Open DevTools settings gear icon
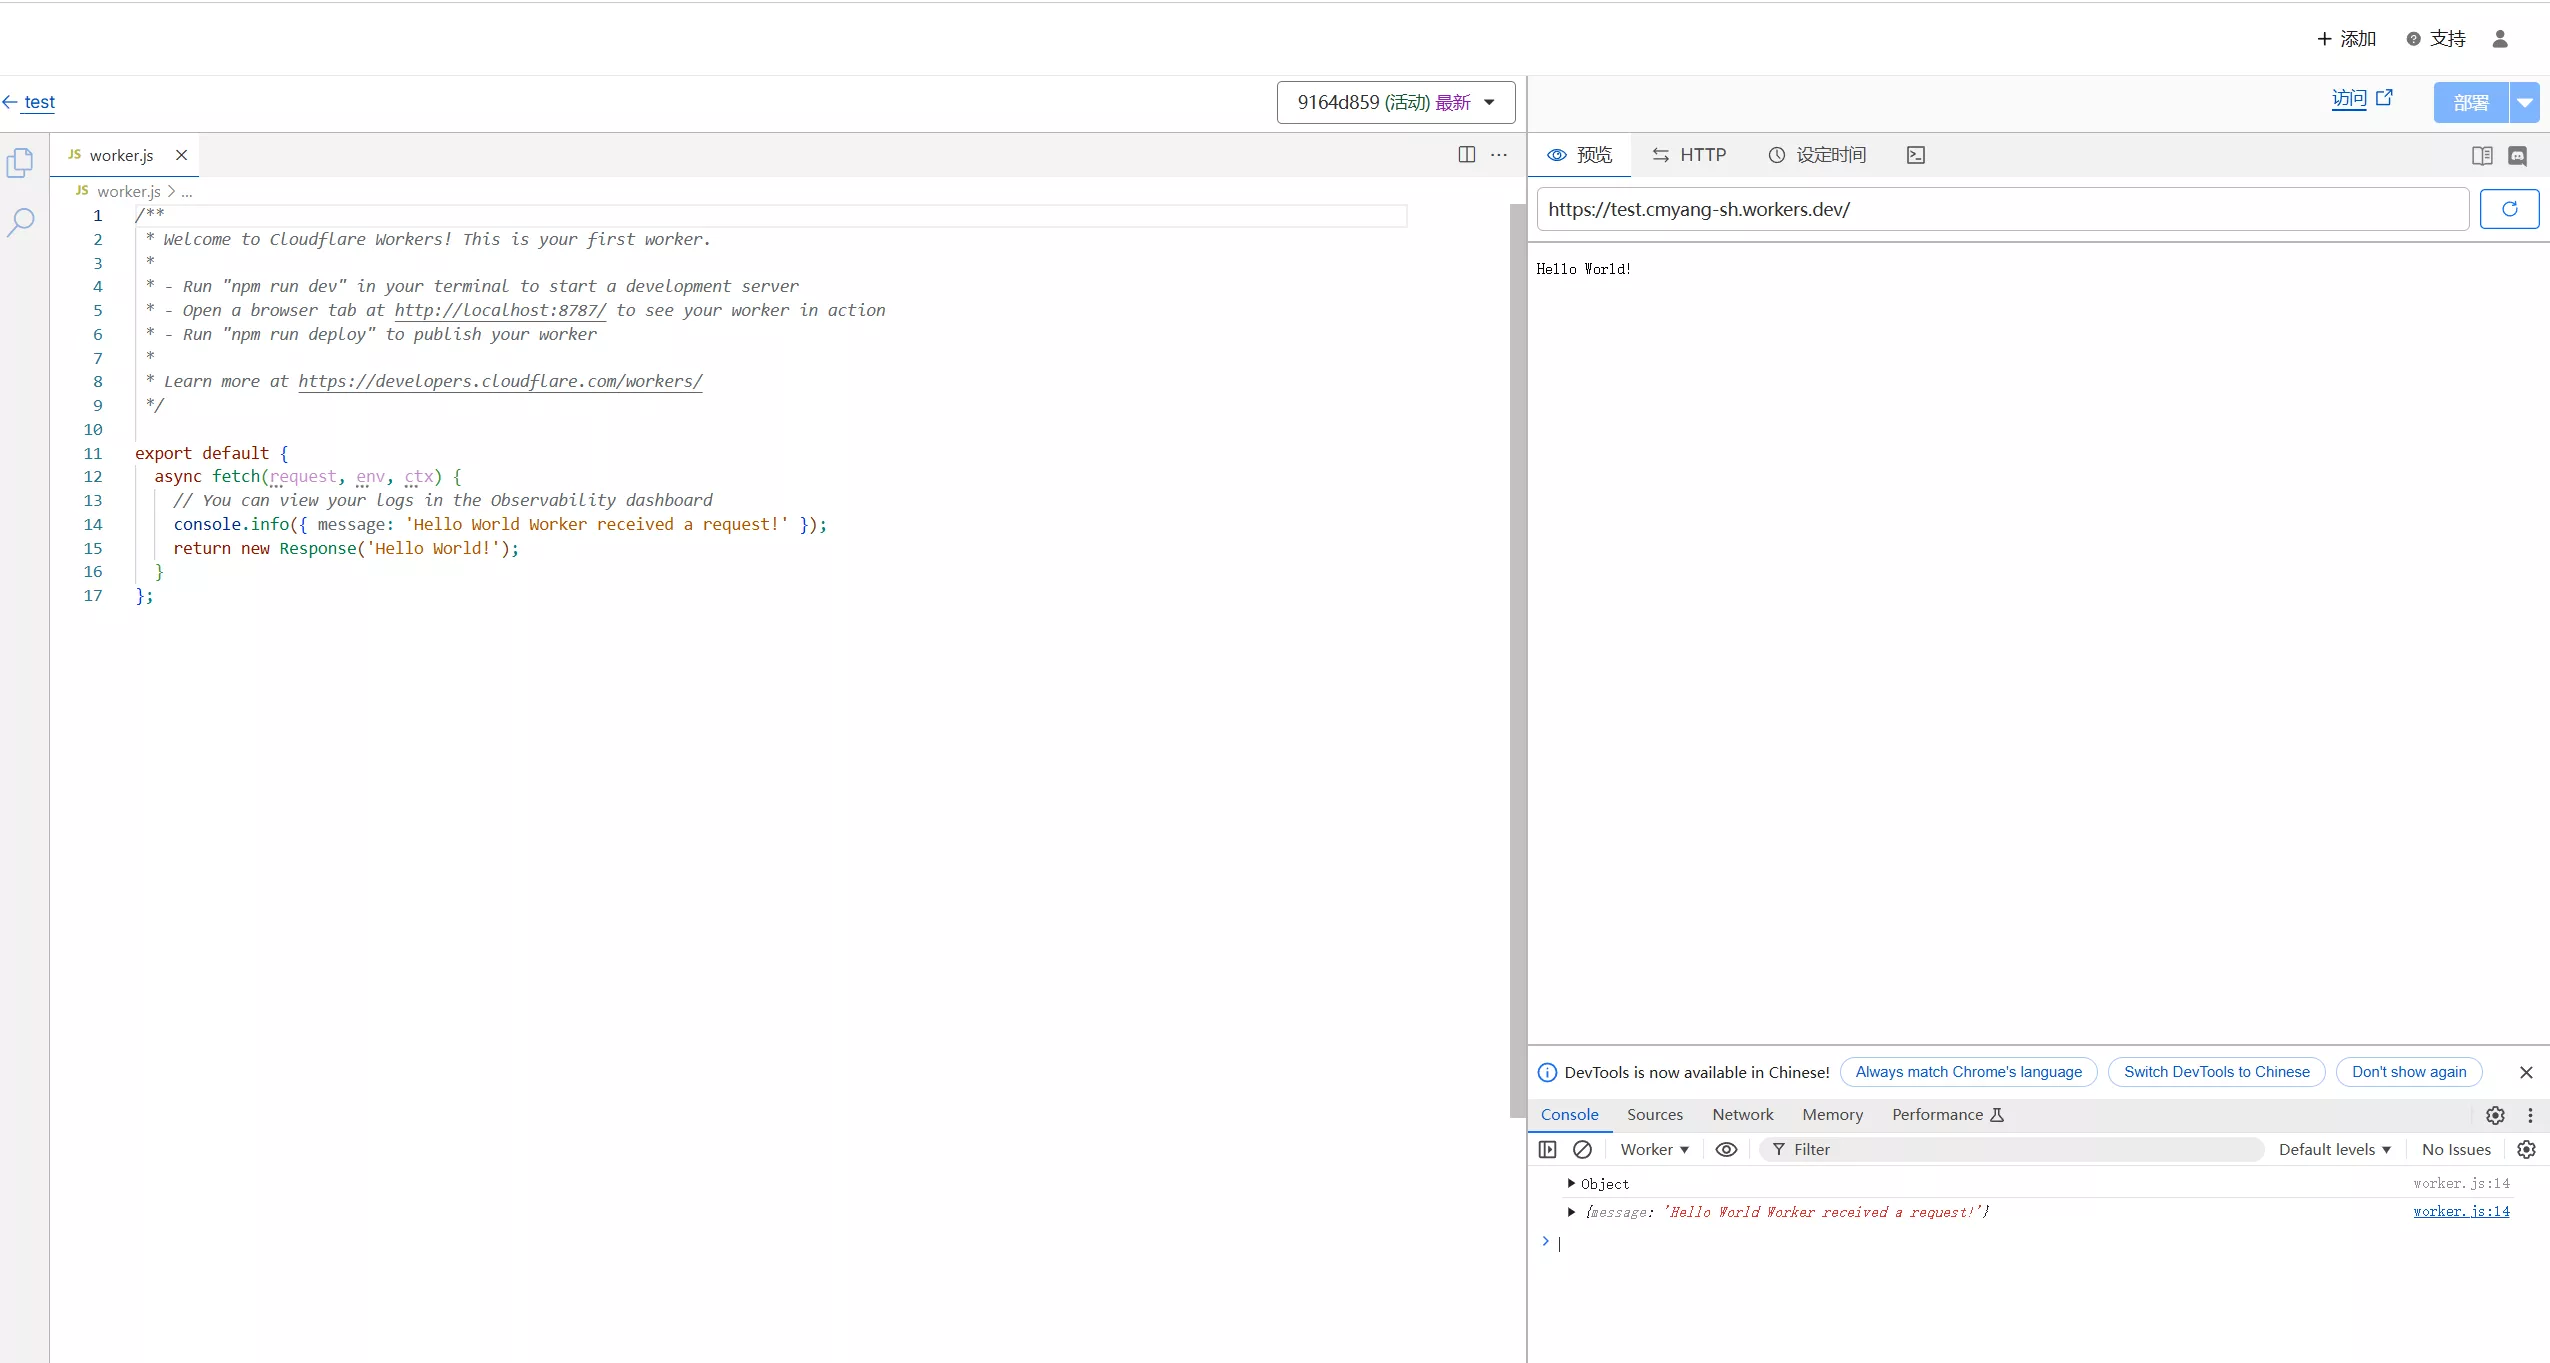Image resolution: width=2550 pixels, height=1363 pixels. point(2495,1115)
